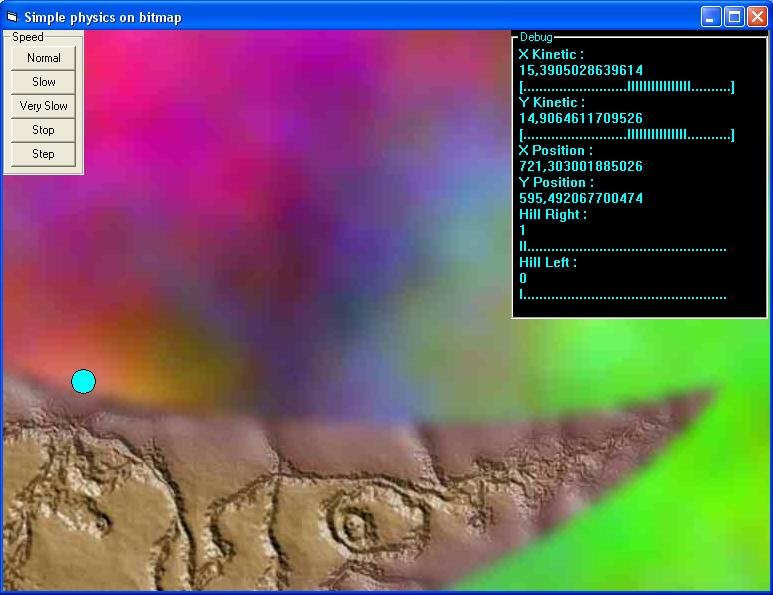The height and width of the screenshot is (595, 773).
Task: Click the Hill Right indicator bar
Action: point(622,247)
